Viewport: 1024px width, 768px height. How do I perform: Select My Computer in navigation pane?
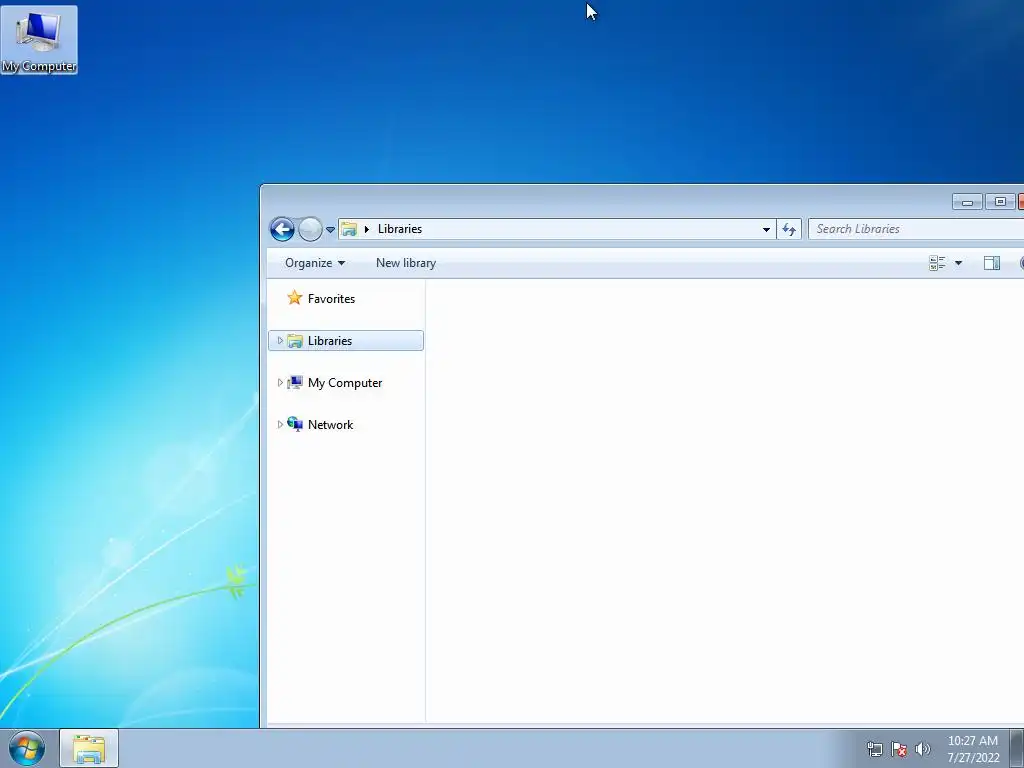coord(345,383)
